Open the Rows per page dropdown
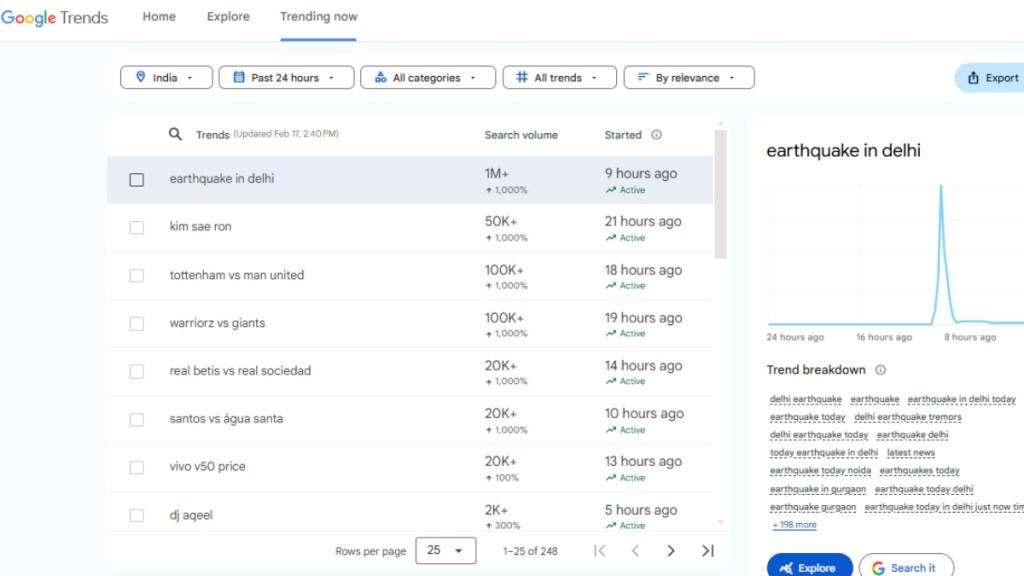1024x576 pixels. pyautogui.click(x=445, y=551)
